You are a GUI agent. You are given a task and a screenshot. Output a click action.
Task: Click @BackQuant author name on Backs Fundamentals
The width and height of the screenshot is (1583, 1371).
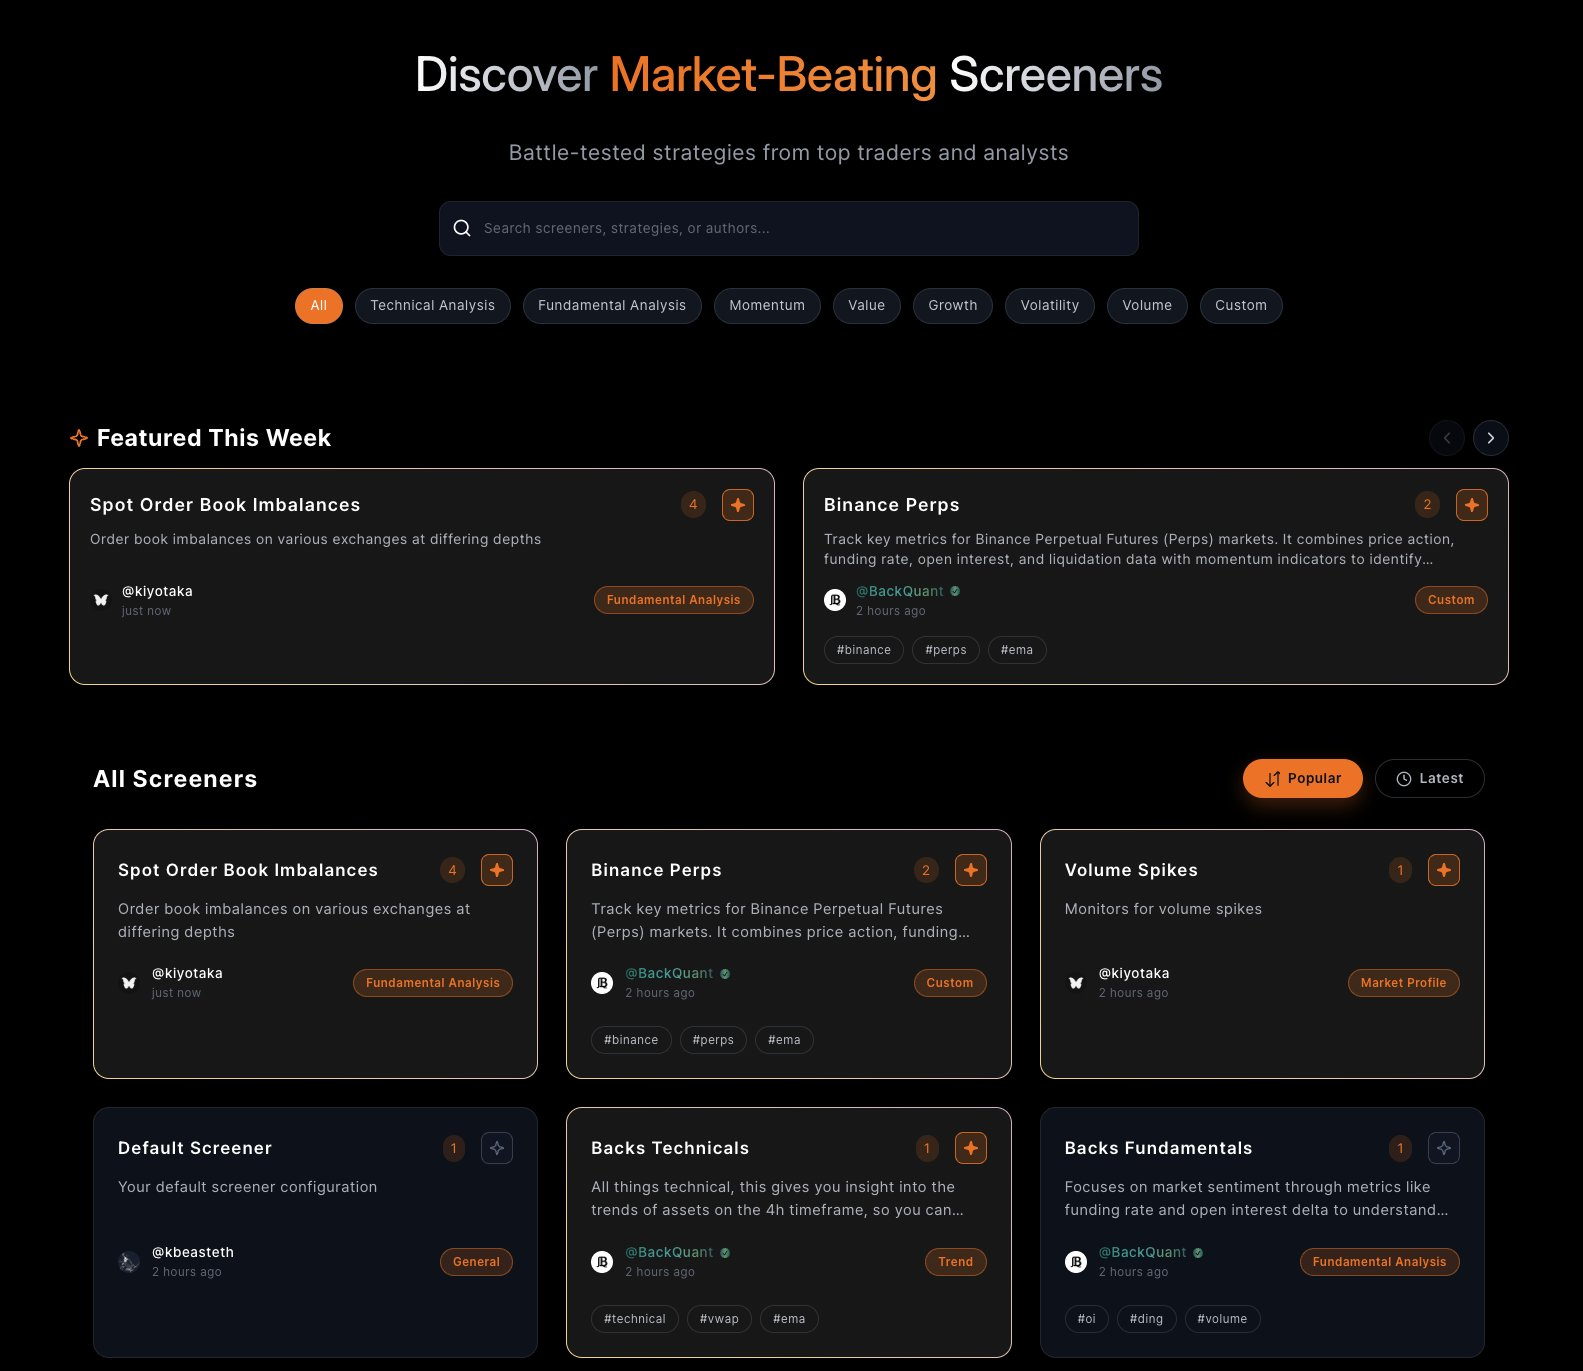pos(1142,1252)
